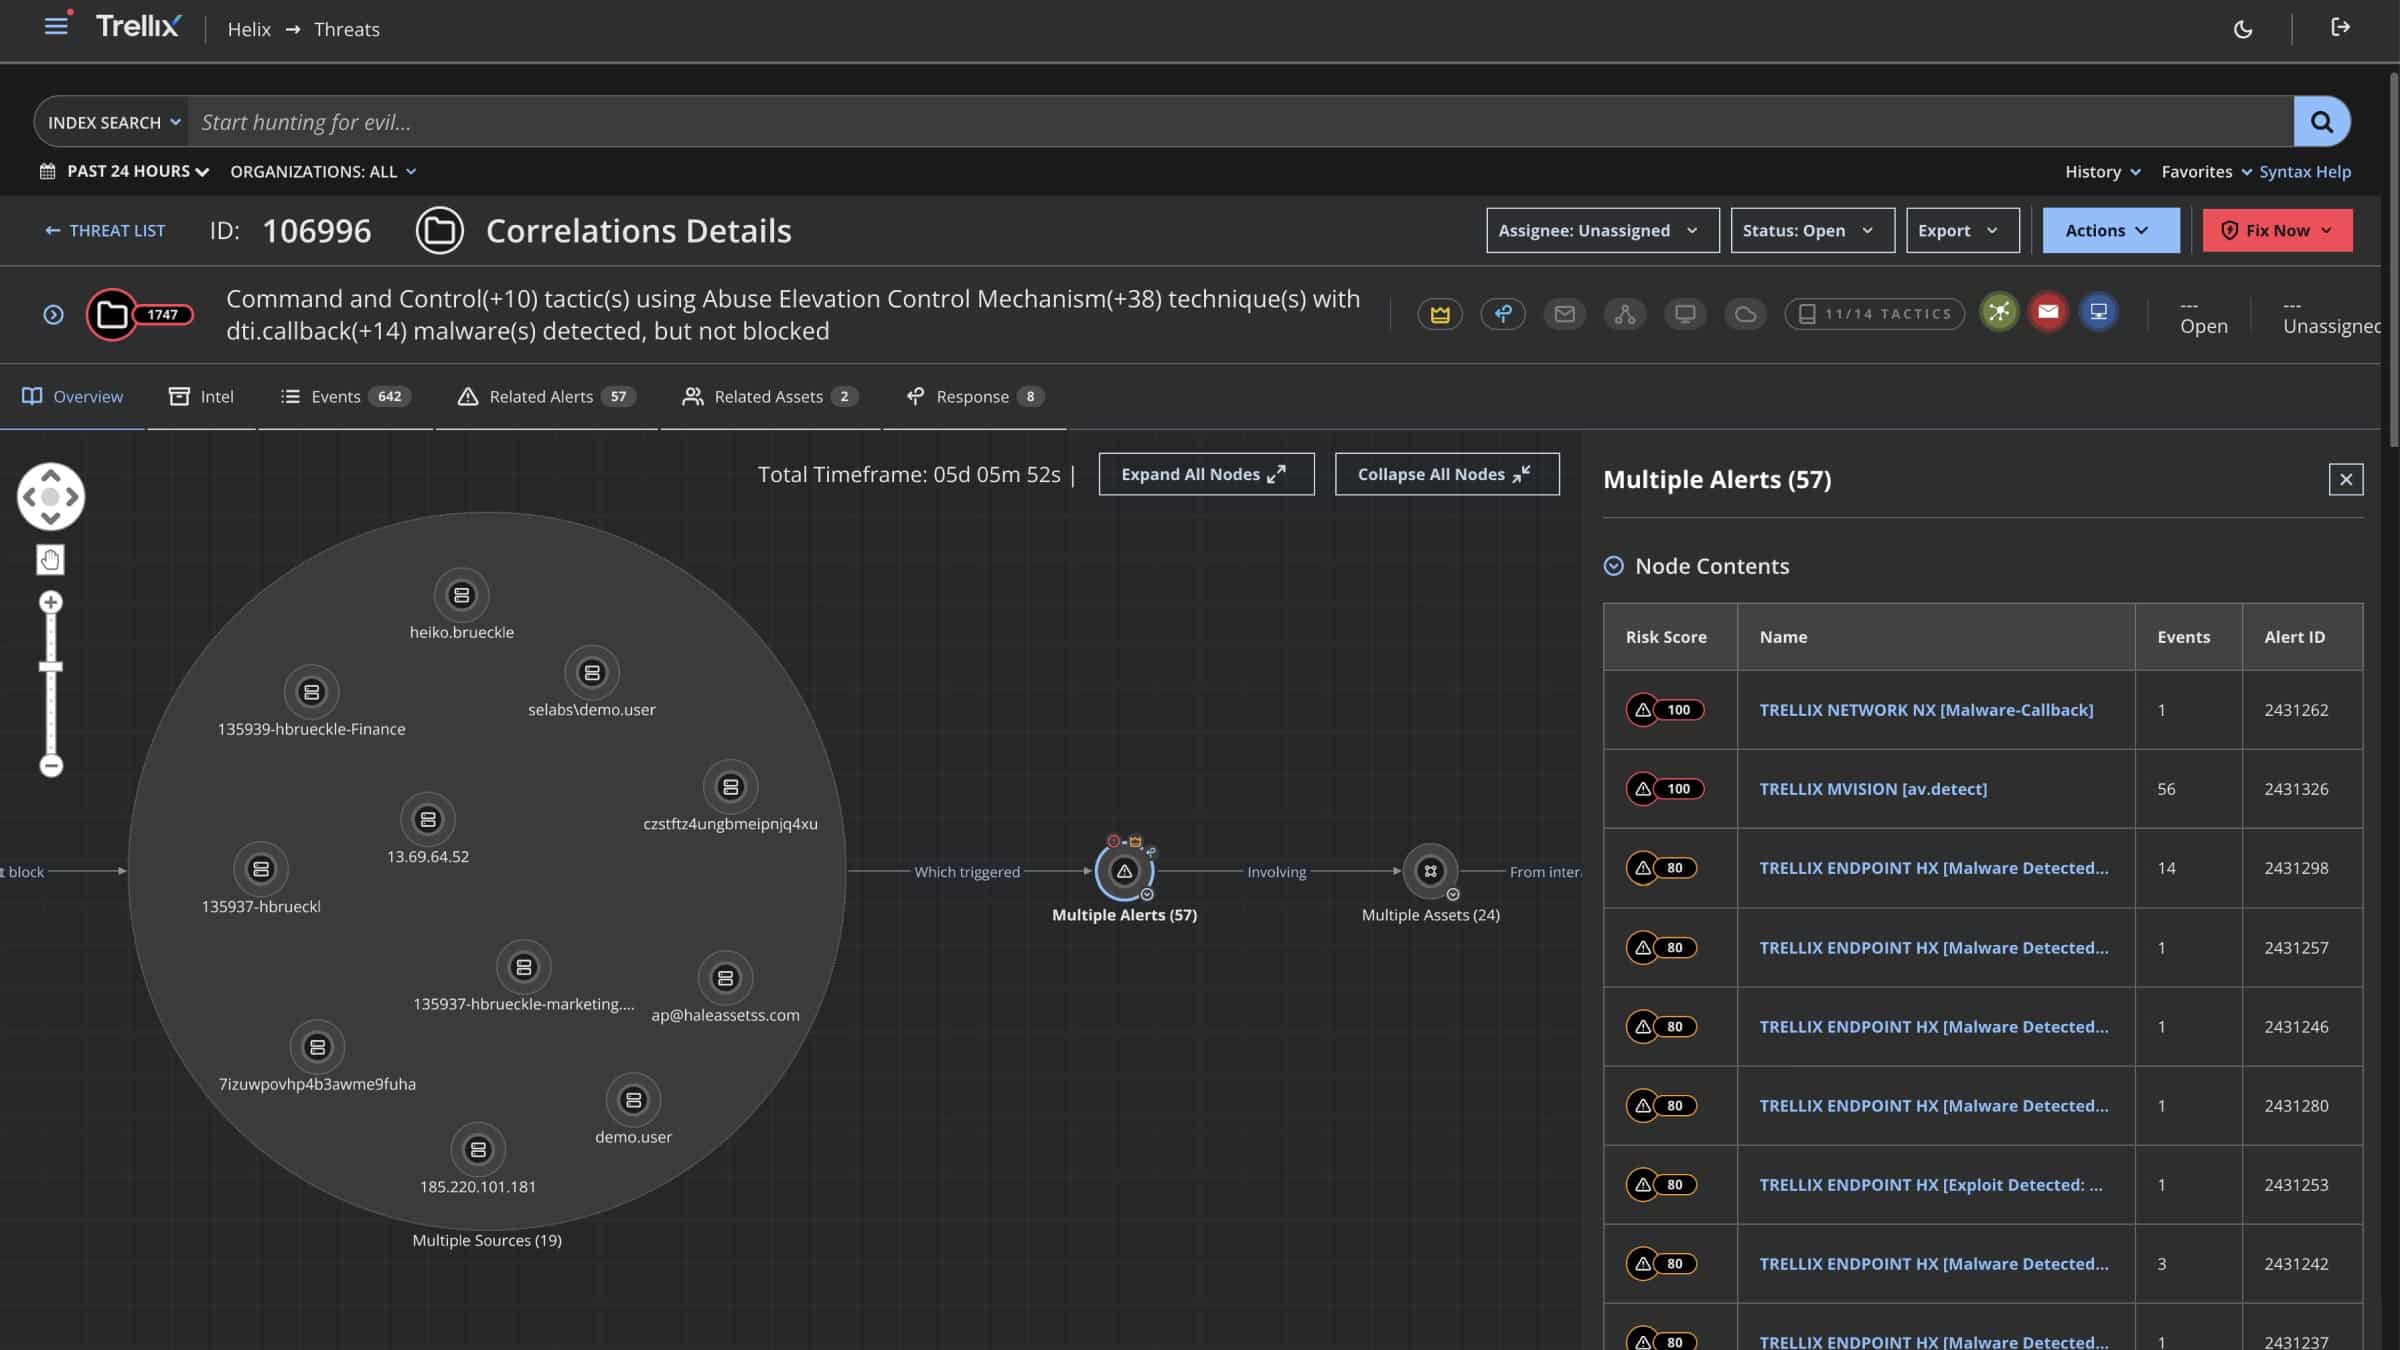Image resolution: width=2400 pixels, height=1350 pixels.
Task: Select the Multiple Alerts (57) node
Action: (x=1124, y=871)
